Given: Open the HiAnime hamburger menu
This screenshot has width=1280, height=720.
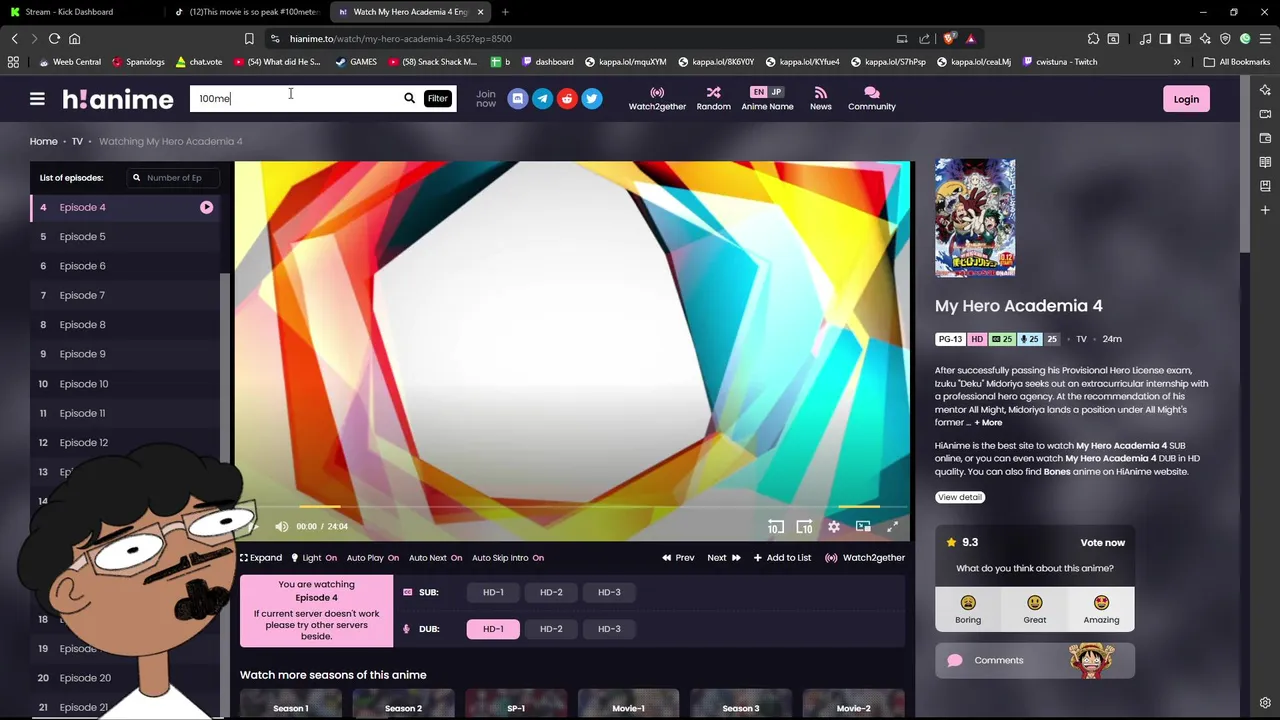Looking at the screenshot, I should (37, 99).
